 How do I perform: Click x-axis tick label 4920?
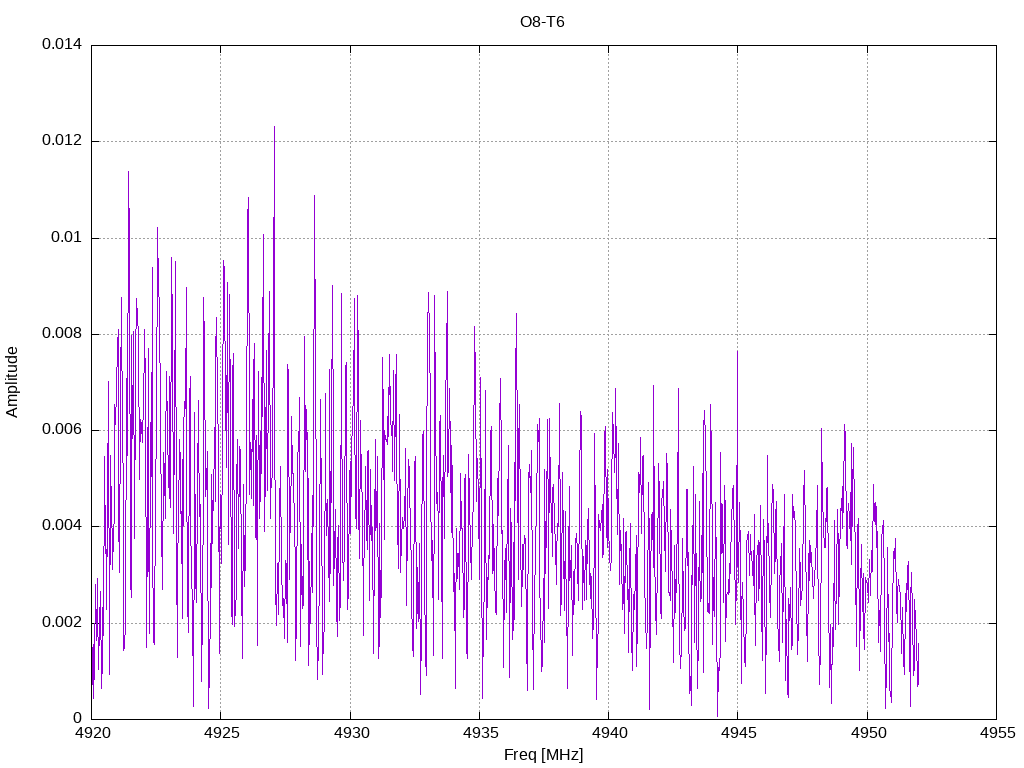[92, 733]
